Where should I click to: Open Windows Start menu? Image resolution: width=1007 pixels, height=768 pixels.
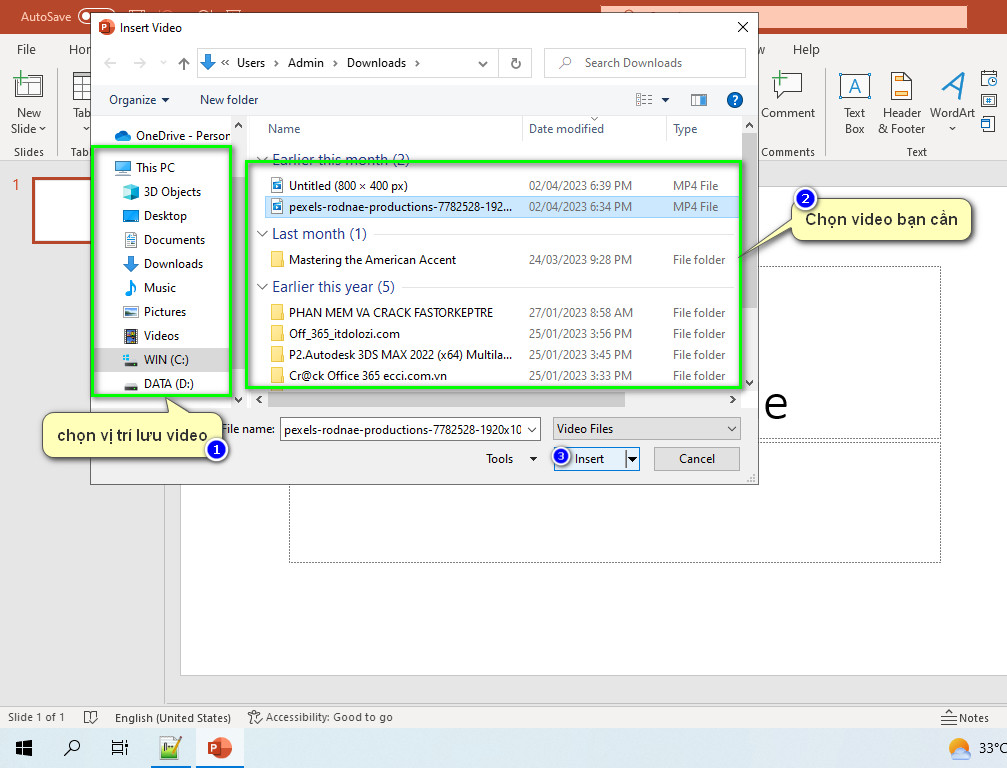24,747
